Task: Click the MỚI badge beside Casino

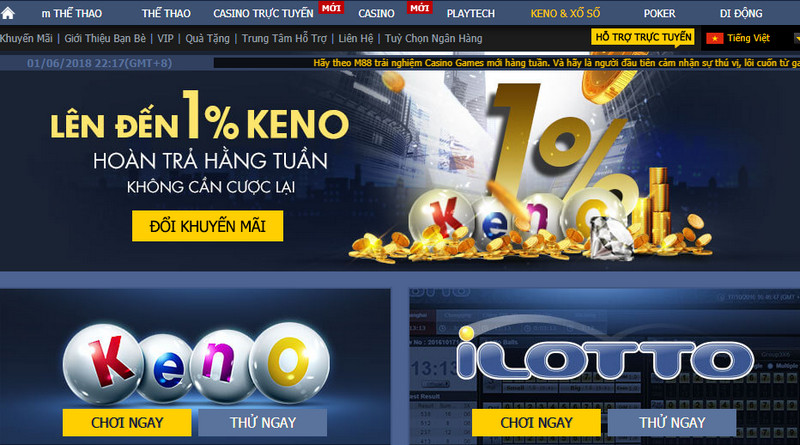Action: [419, 8]
